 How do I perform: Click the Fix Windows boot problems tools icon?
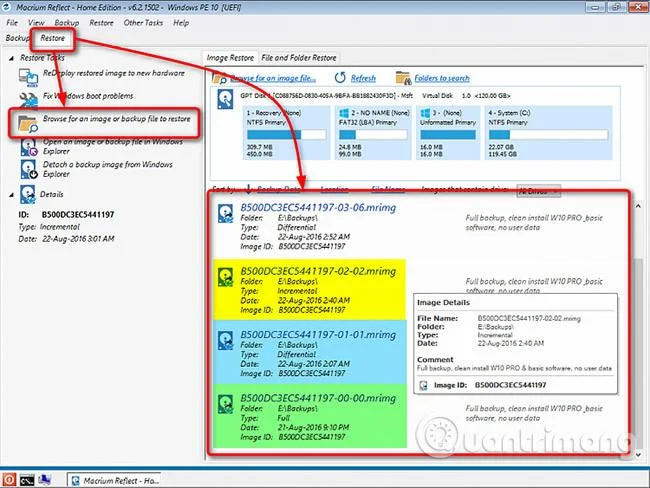[28, 100]
